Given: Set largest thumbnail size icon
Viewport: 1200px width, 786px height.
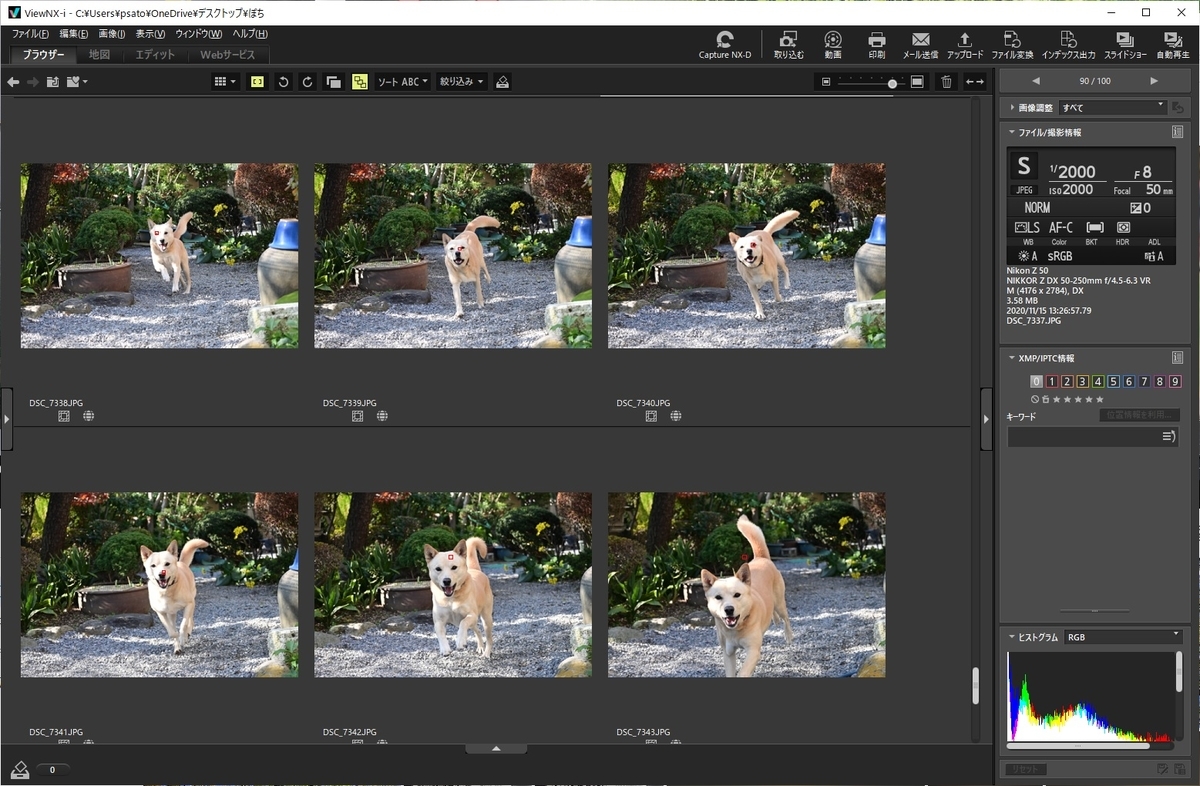Looking at the screenshot, I should tap(917, 82).
